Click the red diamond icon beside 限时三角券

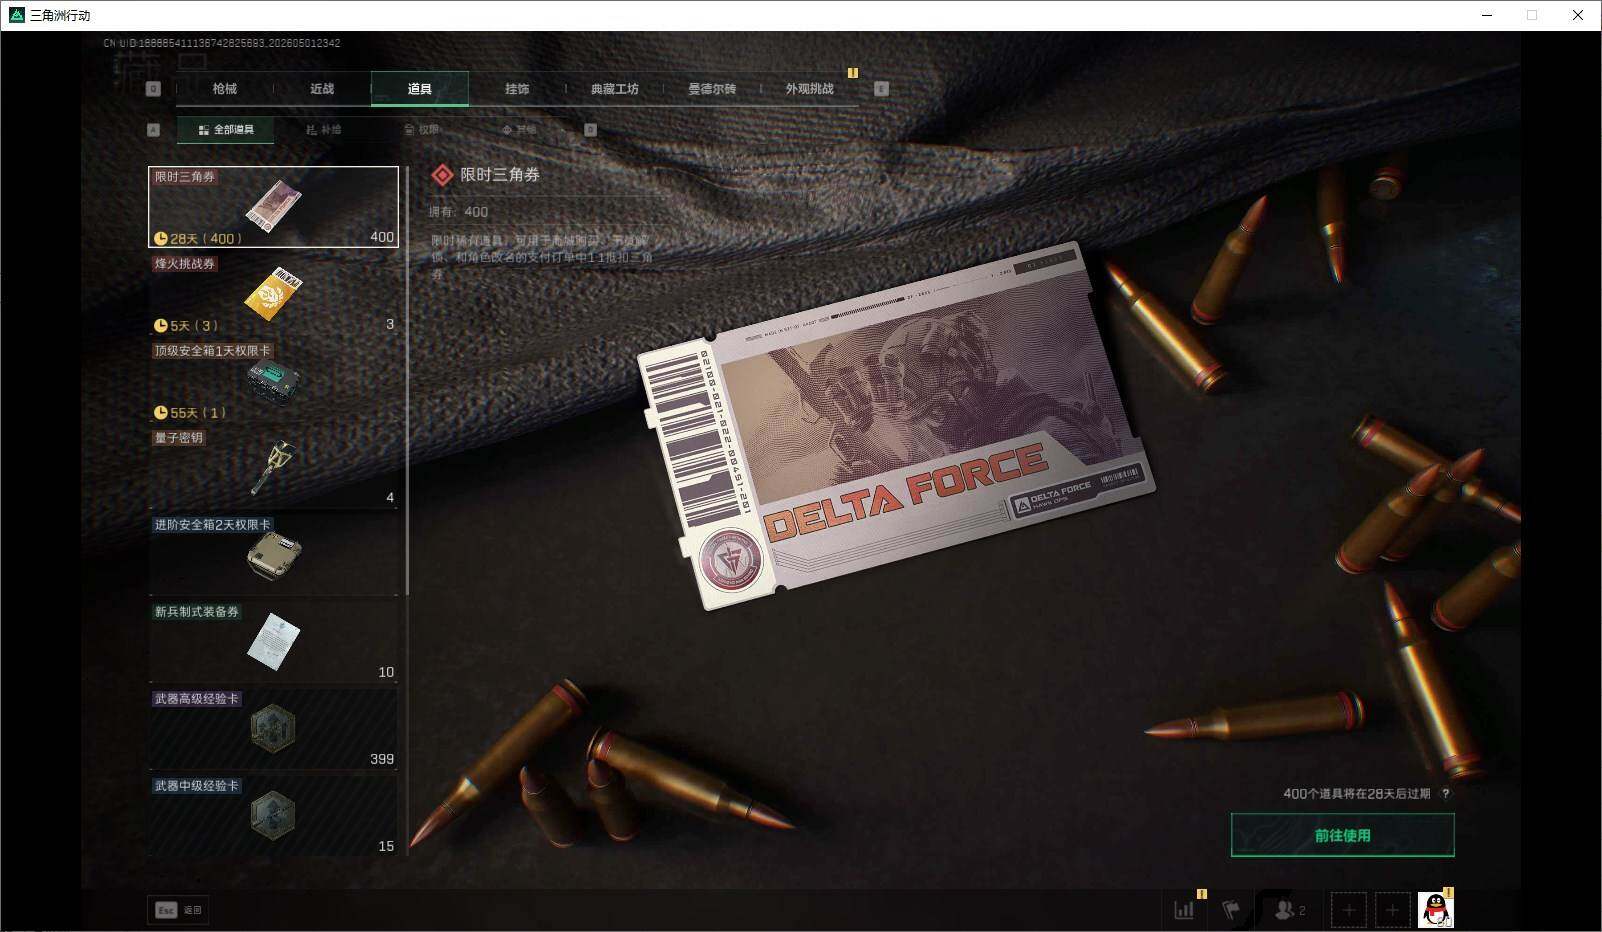click(x=442, y=175)
